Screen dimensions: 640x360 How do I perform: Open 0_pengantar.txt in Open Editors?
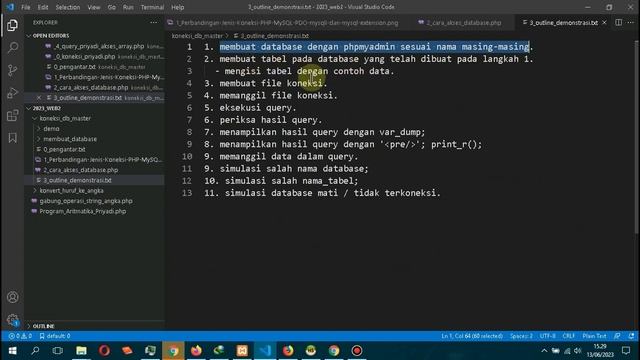pos(75,67)
